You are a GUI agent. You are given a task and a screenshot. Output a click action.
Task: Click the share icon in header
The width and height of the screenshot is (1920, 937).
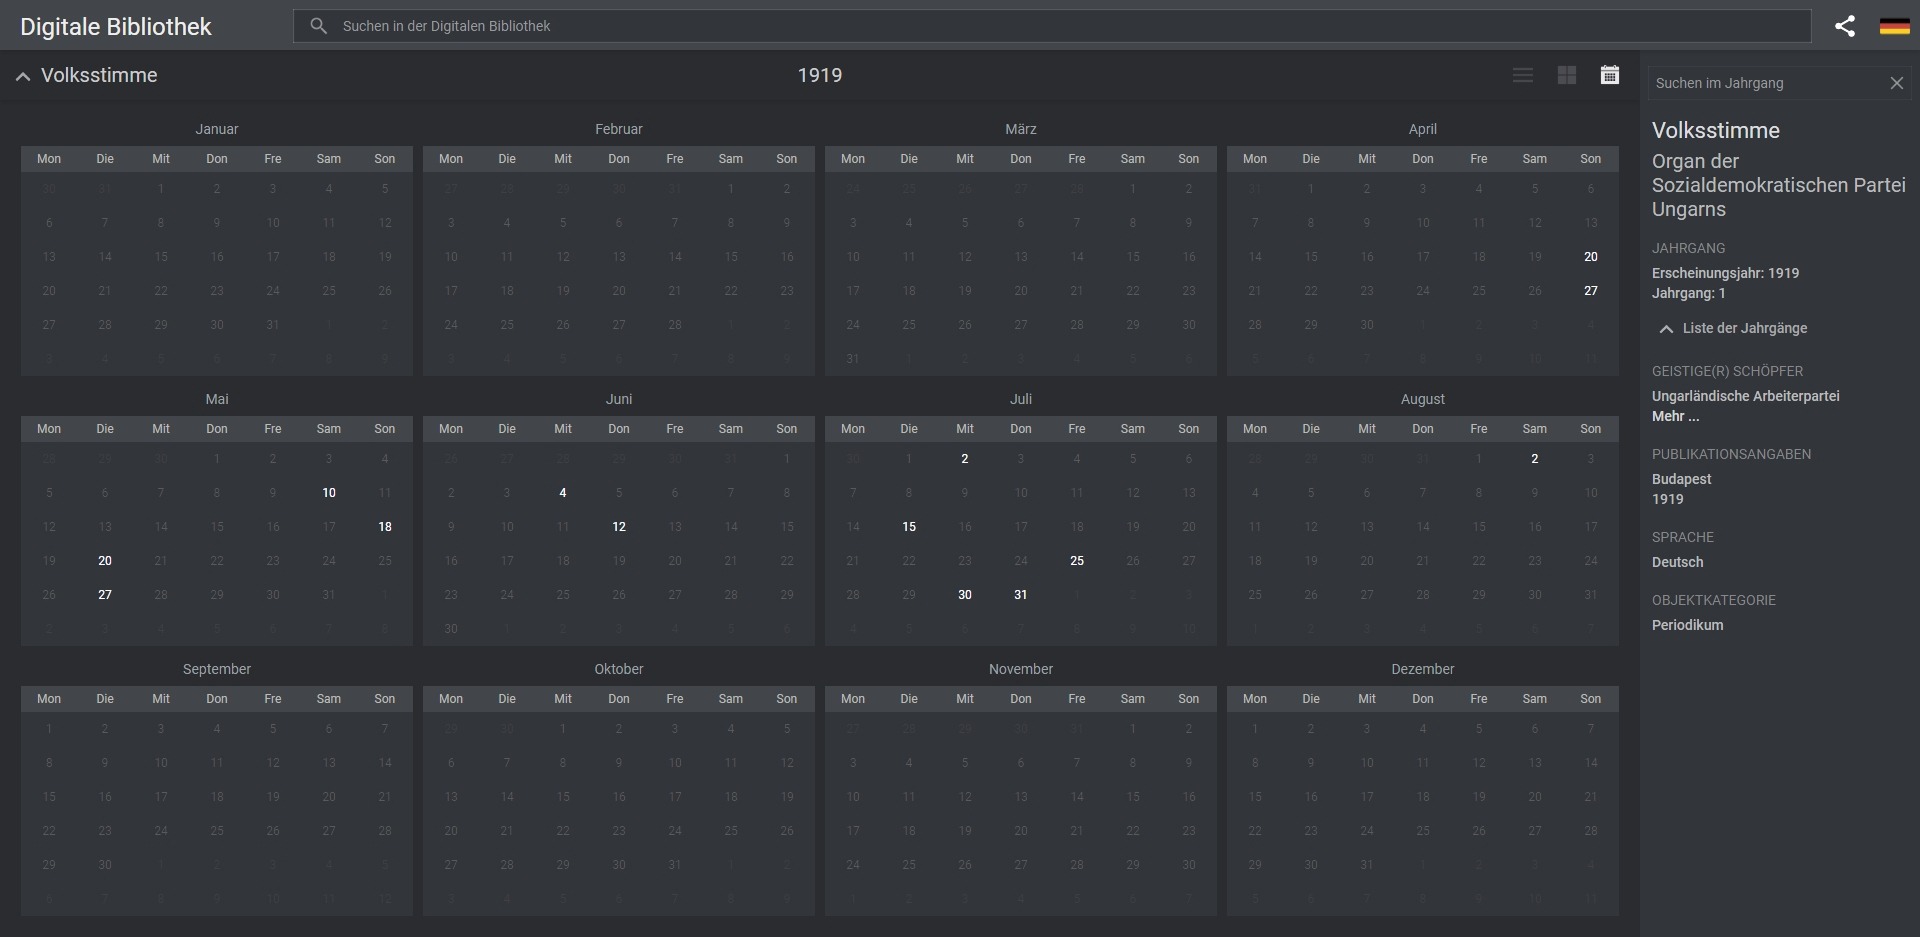(1845, 26)
